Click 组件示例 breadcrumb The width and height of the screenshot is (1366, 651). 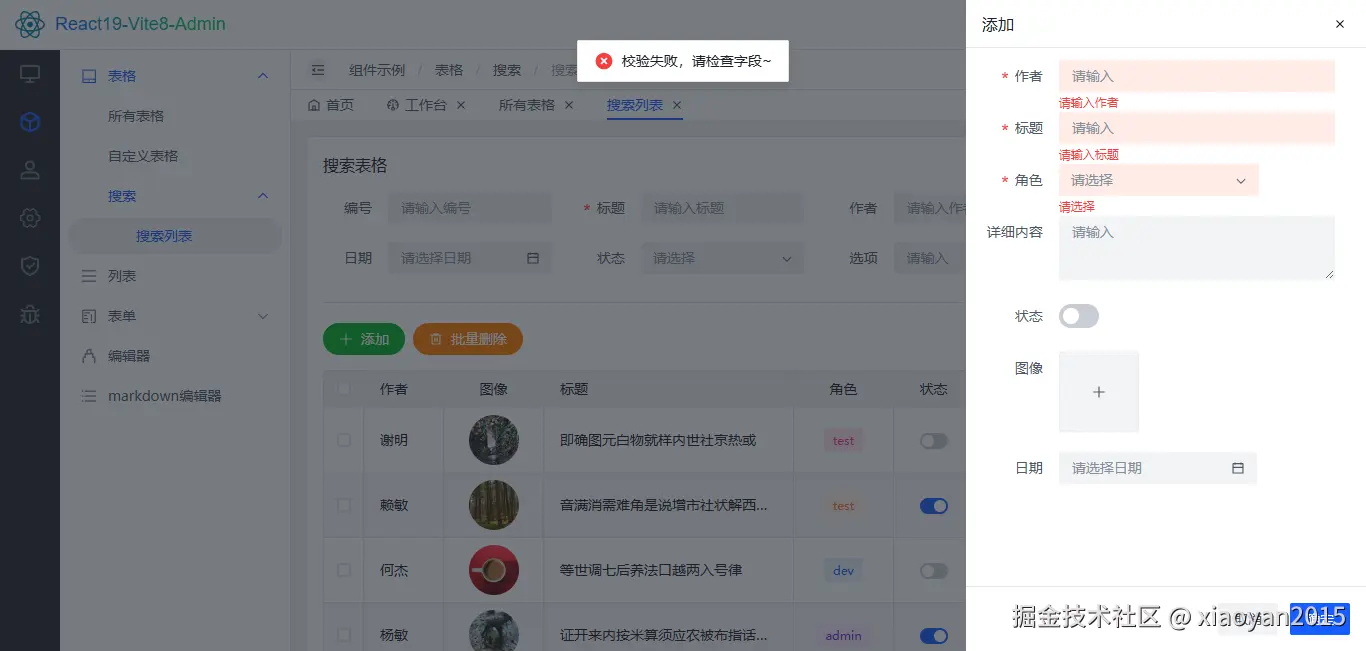[x=377, y=70]
